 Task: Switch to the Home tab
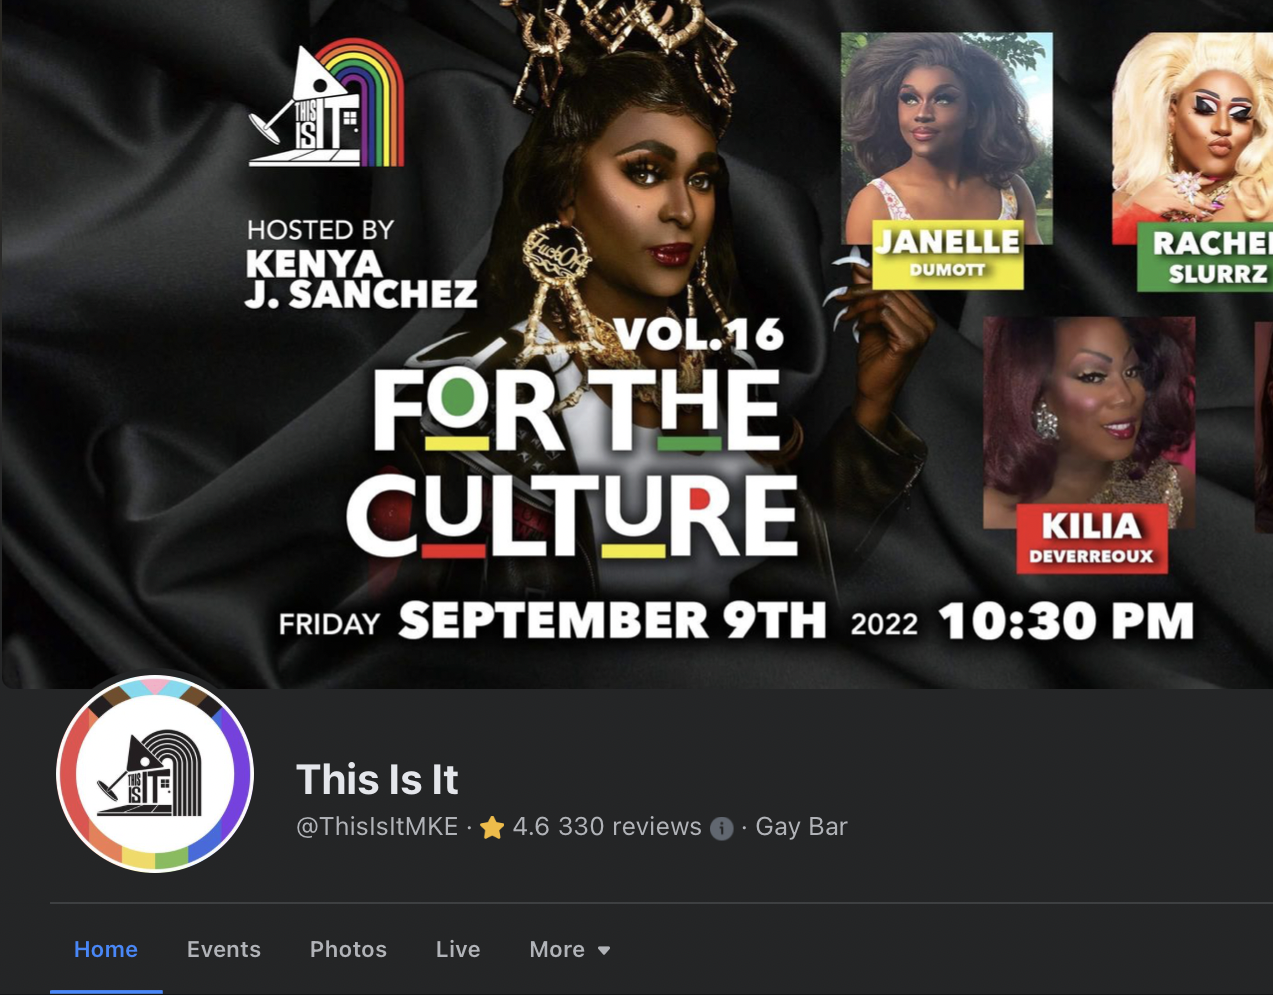(x=106, y=949)
